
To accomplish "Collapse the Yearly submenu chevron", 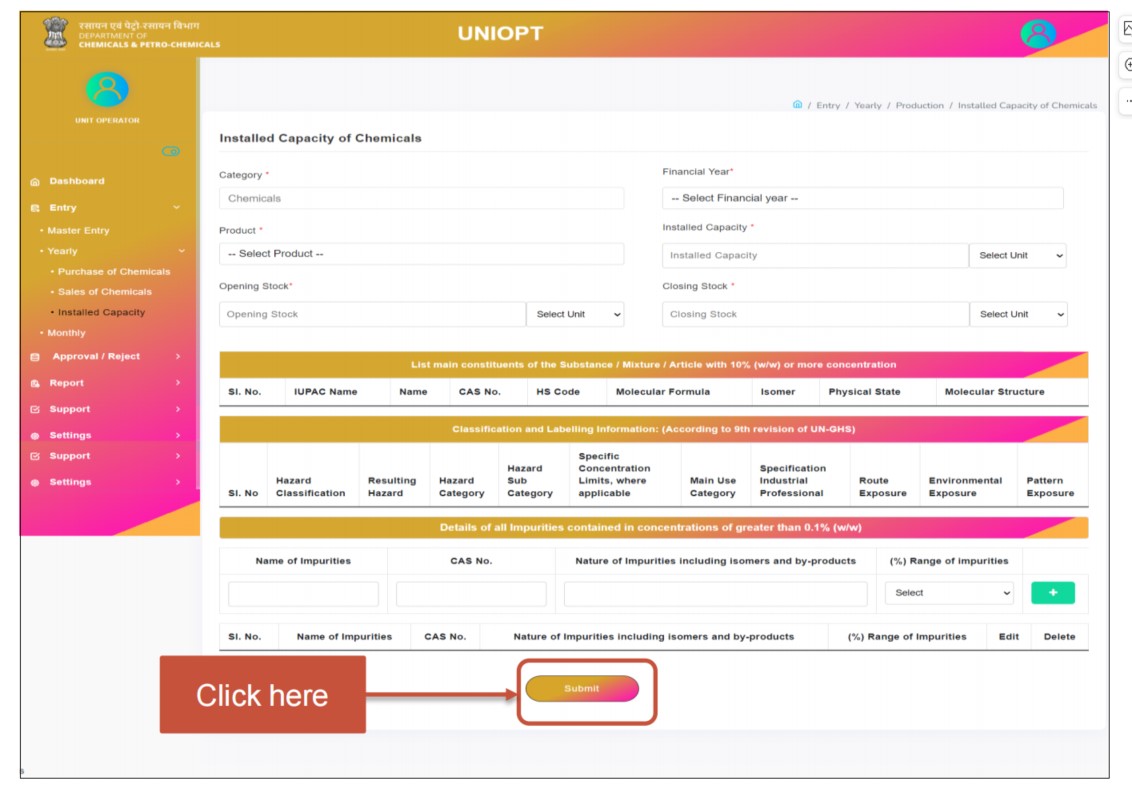I will click(181, 251).
